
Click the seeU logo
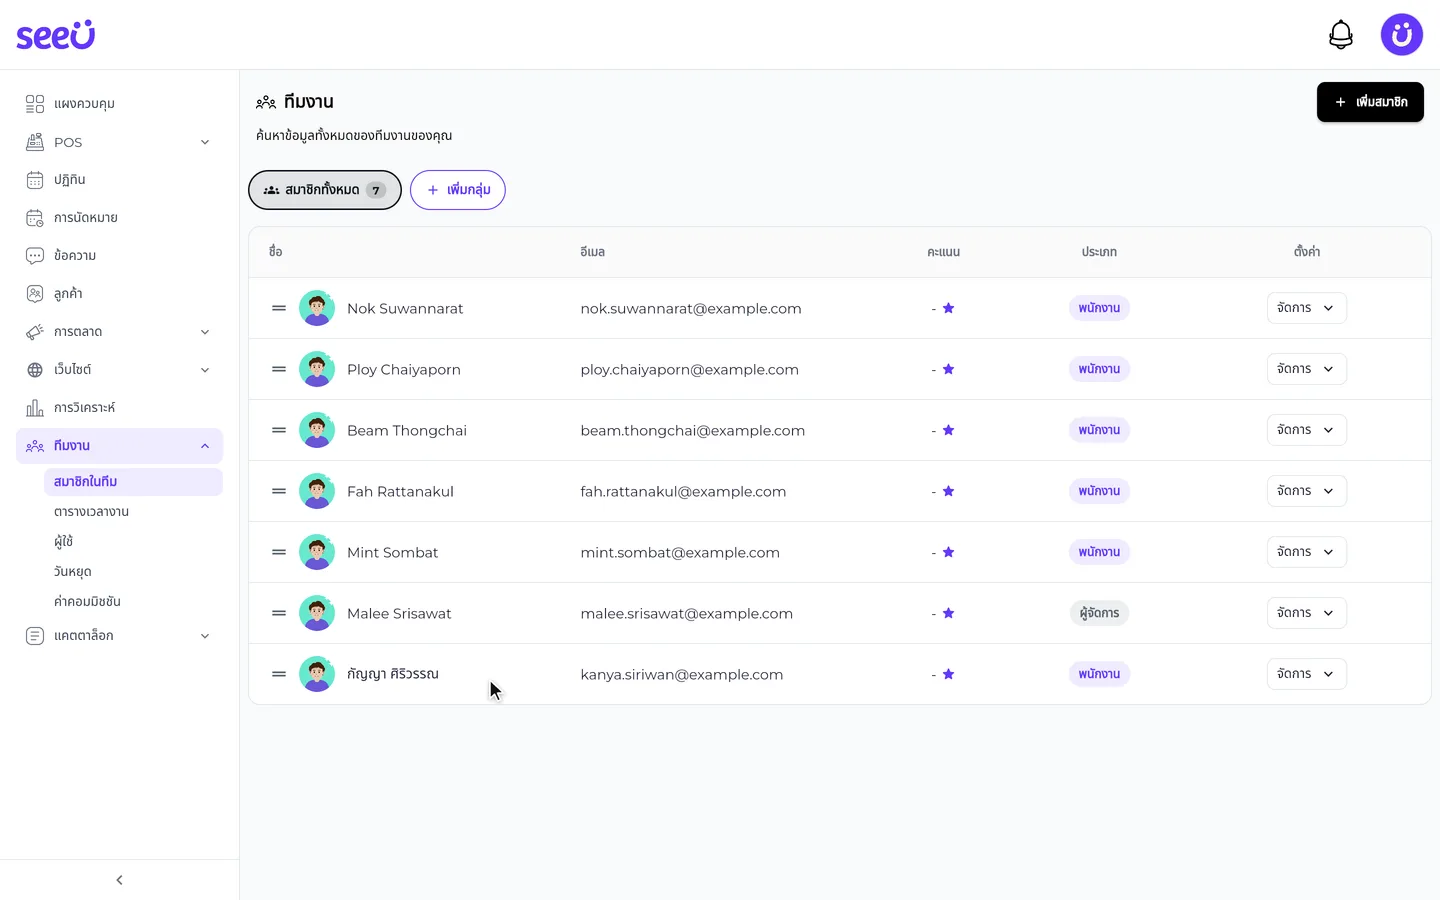[56, 35]
